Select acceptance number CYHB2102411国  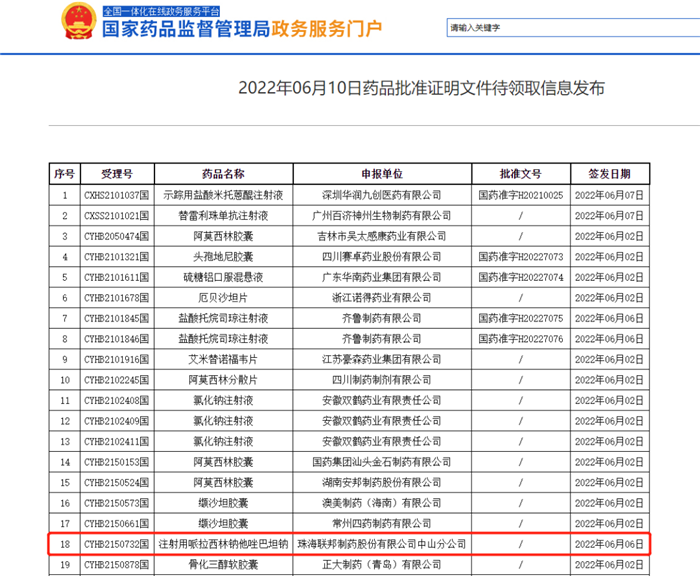(x=117, y=442)
